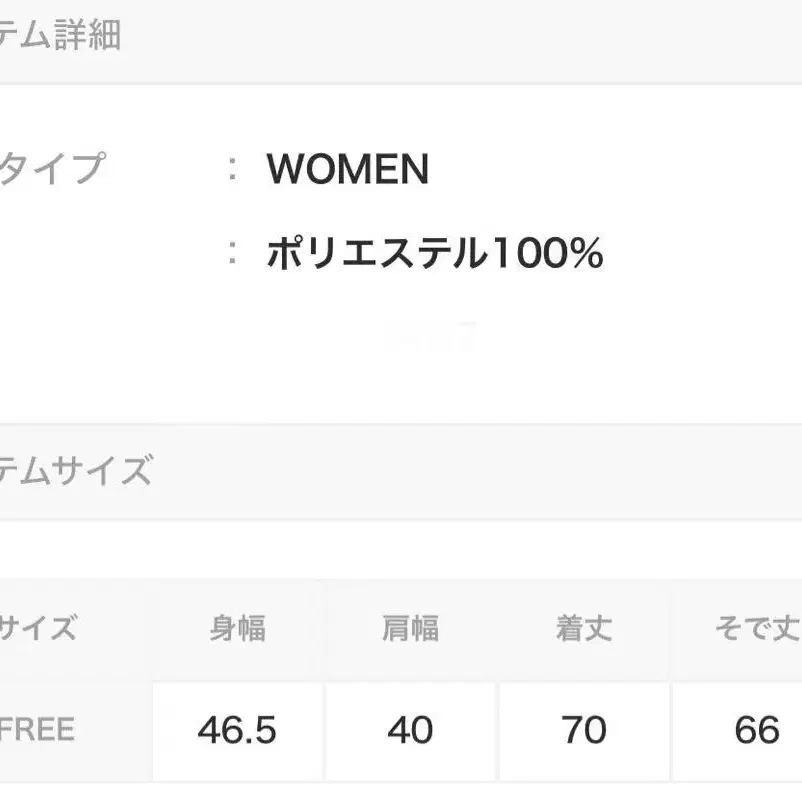
Task: Click the colon separator beside WOMEN
Action: (x=233, y=169)
